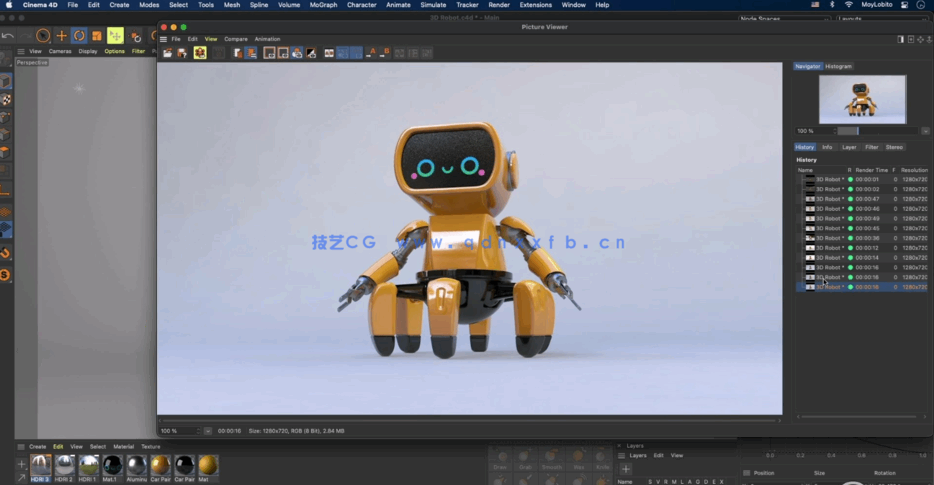Click orange S snap icon left palette
Screen dimensions: 934x485
click(x=5, y=275)
